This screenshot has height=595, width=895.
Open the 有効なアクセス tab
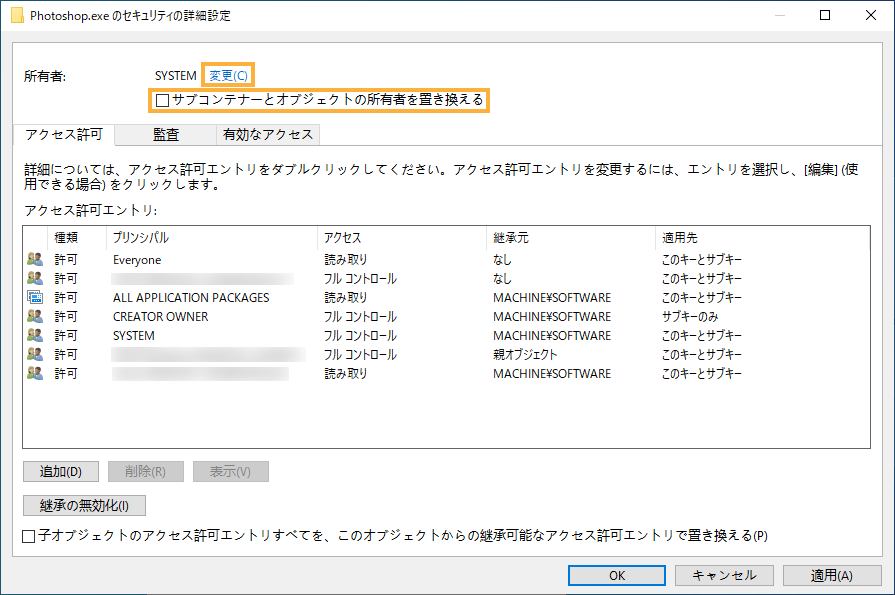pos(268,135)
